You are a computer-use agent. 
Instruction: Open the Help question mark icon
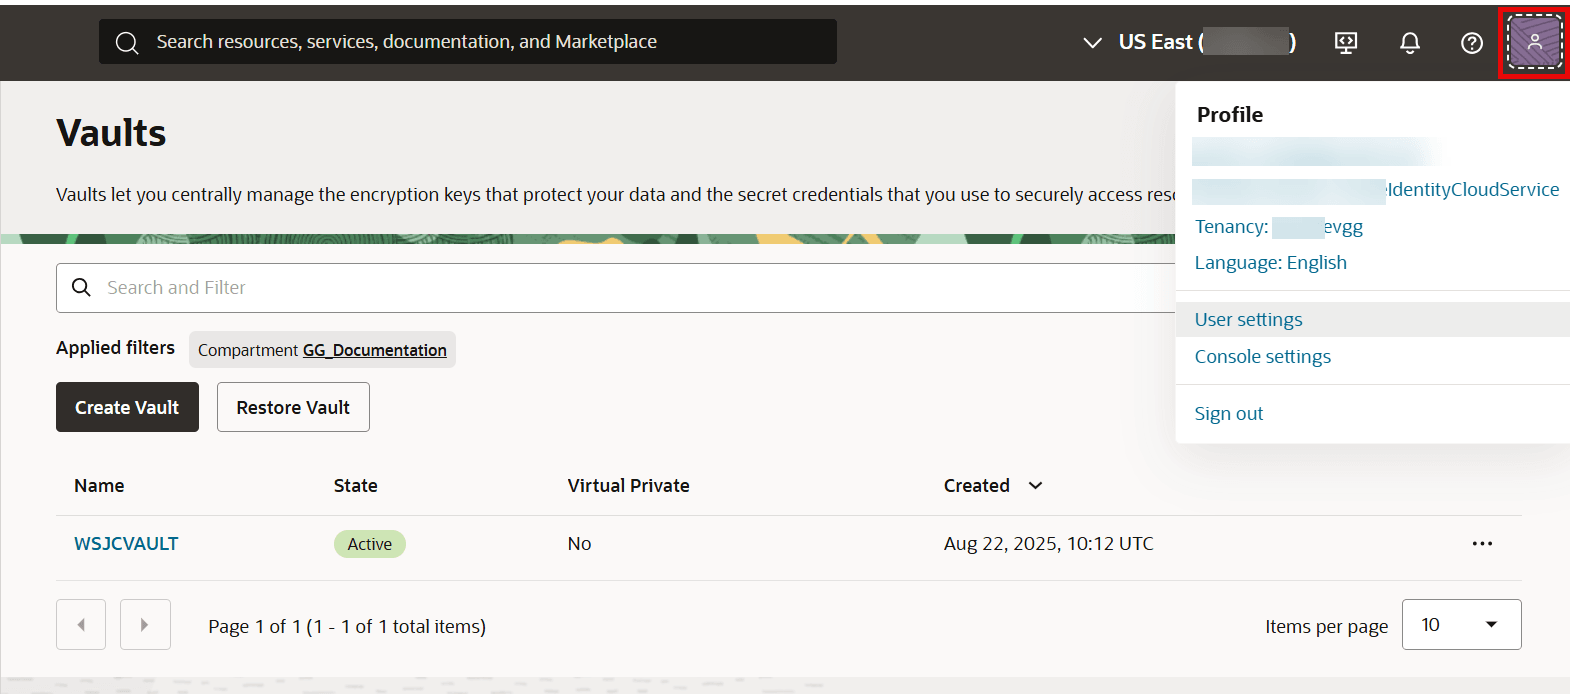pyautogui.click(x=1471, y=42)
